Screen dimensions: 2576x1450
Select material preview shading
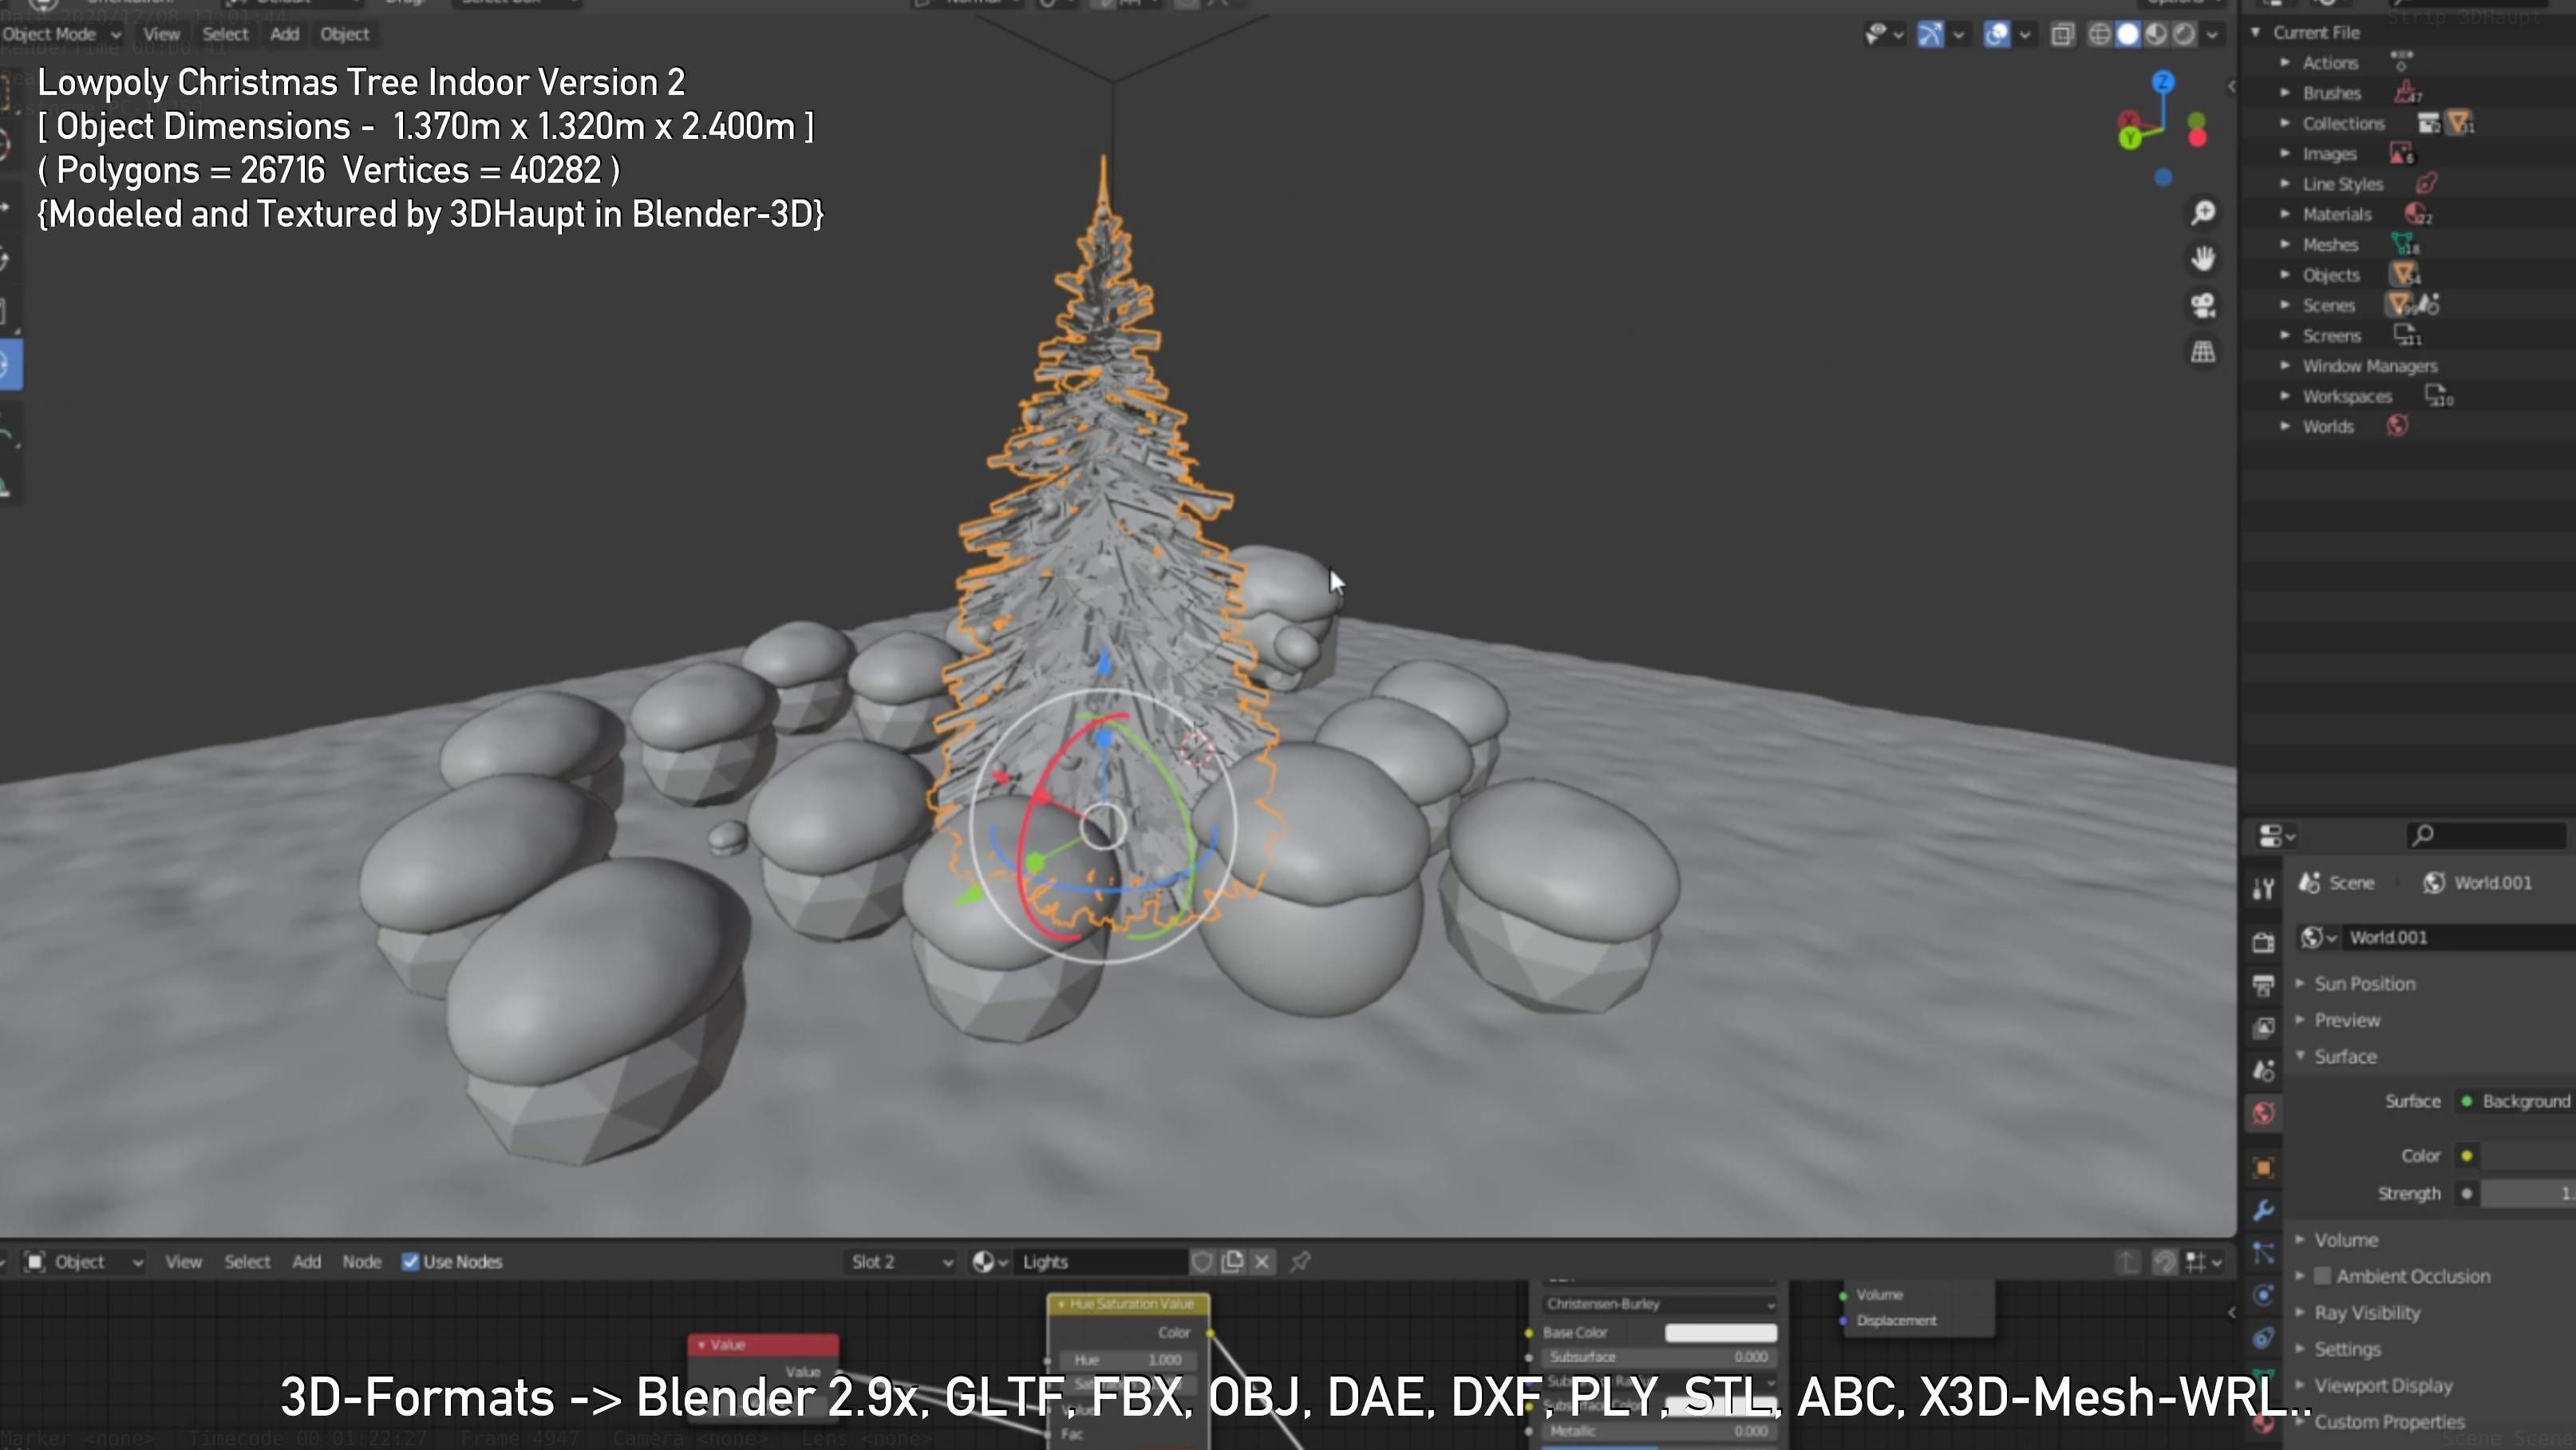point(2155,35)
